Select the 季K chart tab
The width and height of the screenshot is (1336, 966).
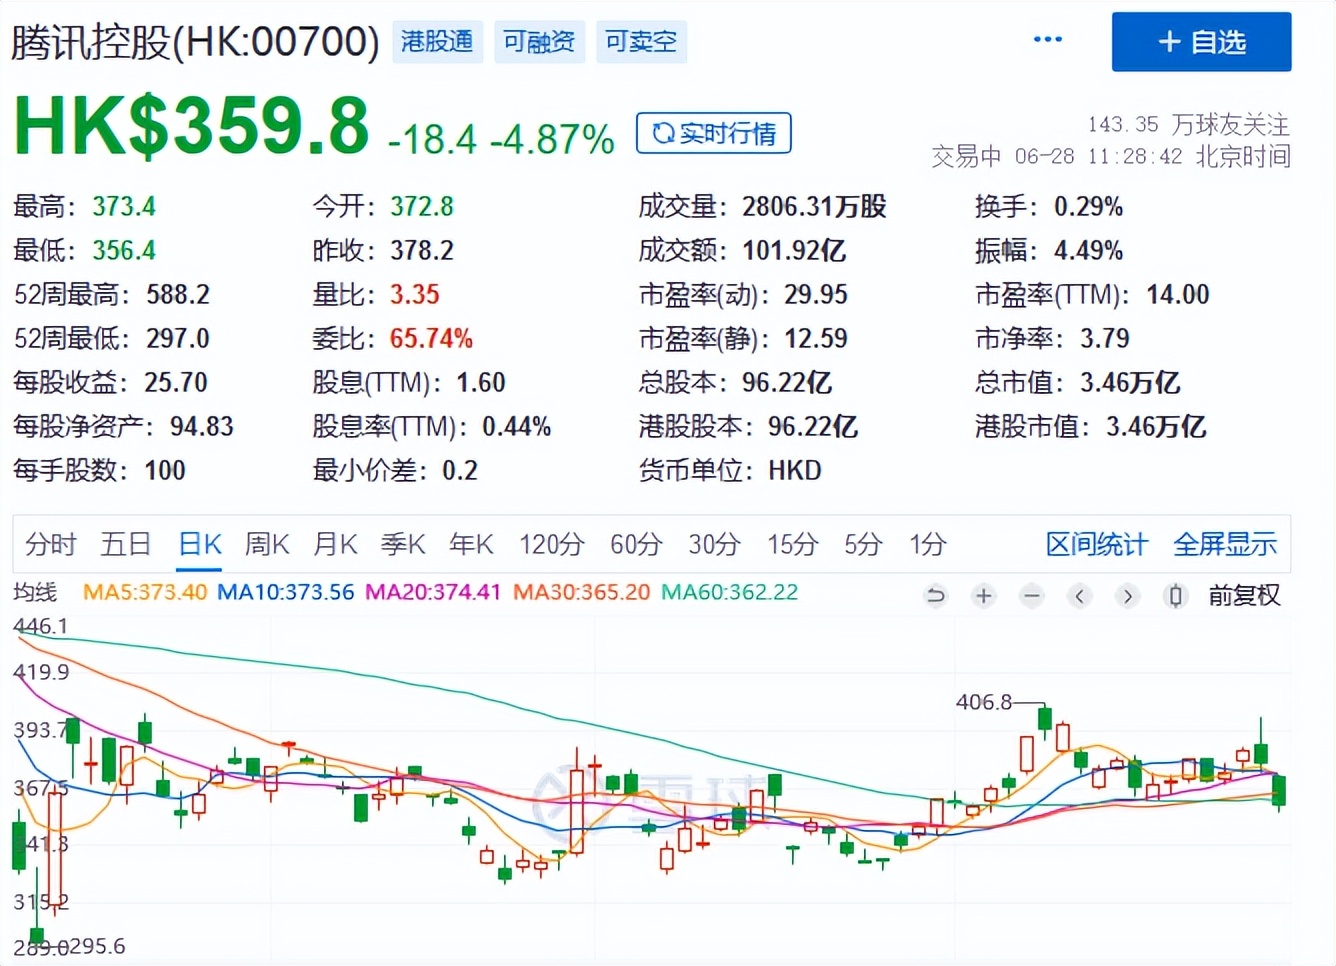[x=403, y=544]
